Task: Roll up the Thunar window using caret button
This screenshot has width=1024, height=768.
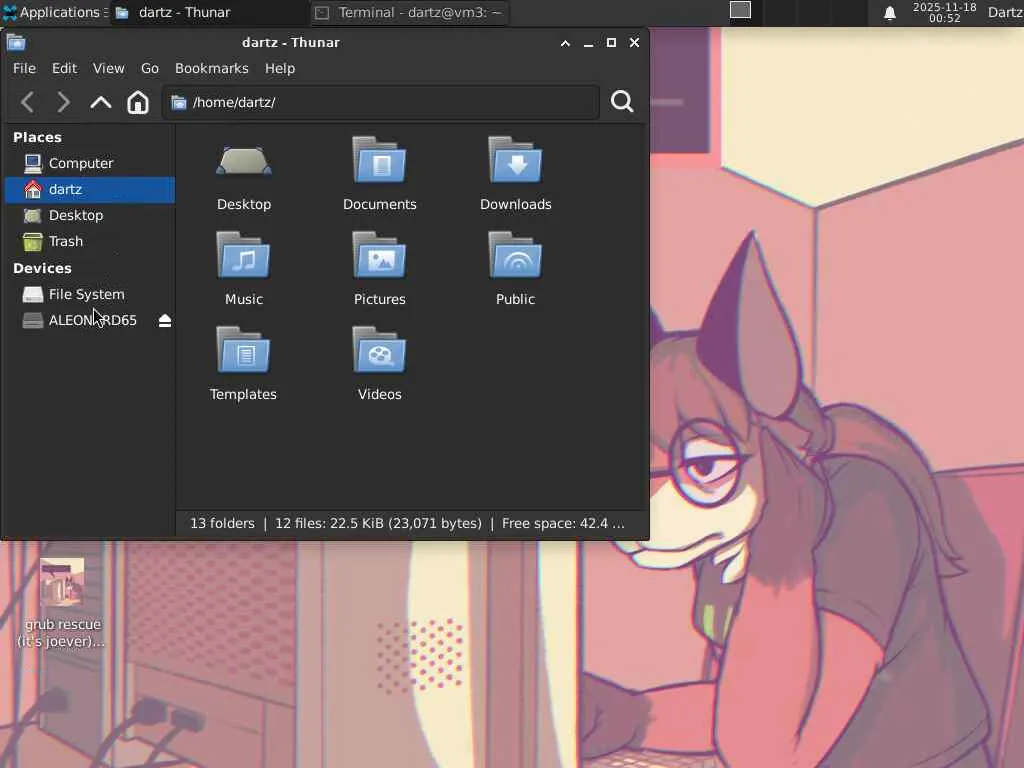Action: (x=566, y=43)
